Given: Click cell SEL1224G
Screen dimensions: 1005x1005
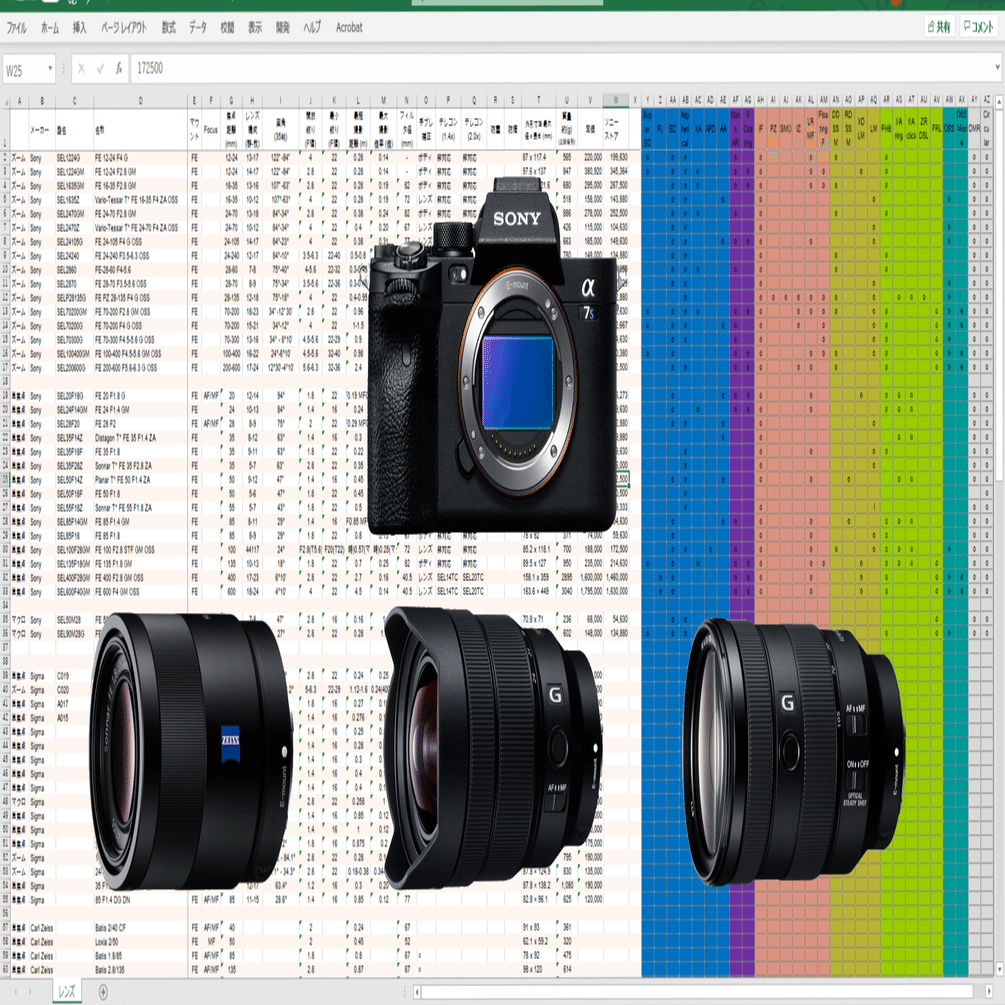Looking at the screenshot, I should pyautogui.click(x=74, y=158).
